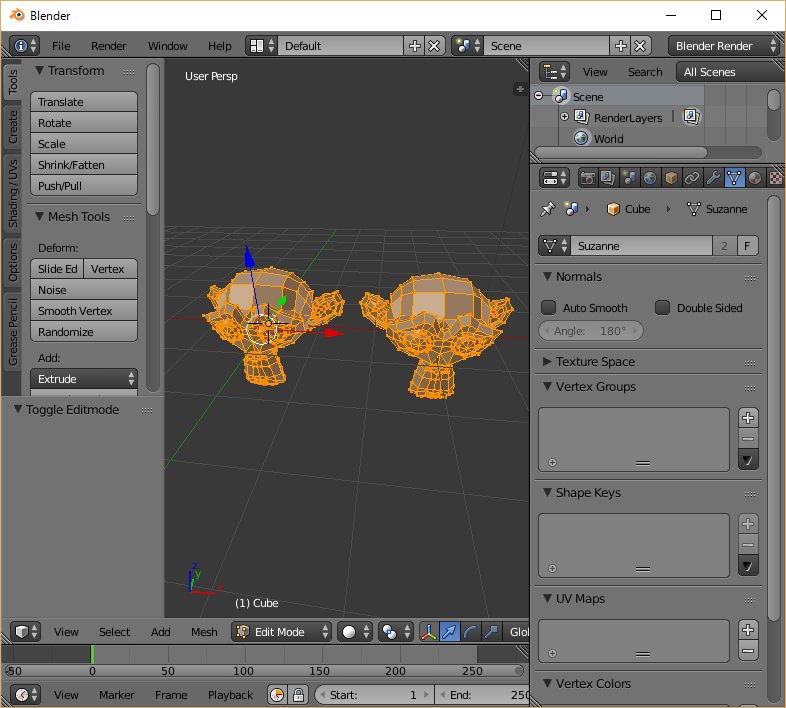Toggle fake user F button for Suzanne
The height and width of the screenshot is (708, 786).
747,246
